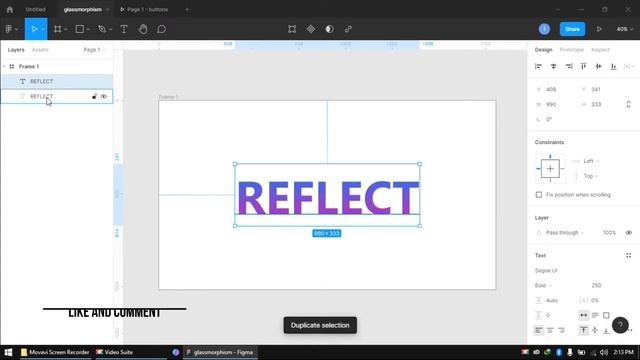Click the user avatar icon
The image size is (640, 360).
click(x=544, y=29)
